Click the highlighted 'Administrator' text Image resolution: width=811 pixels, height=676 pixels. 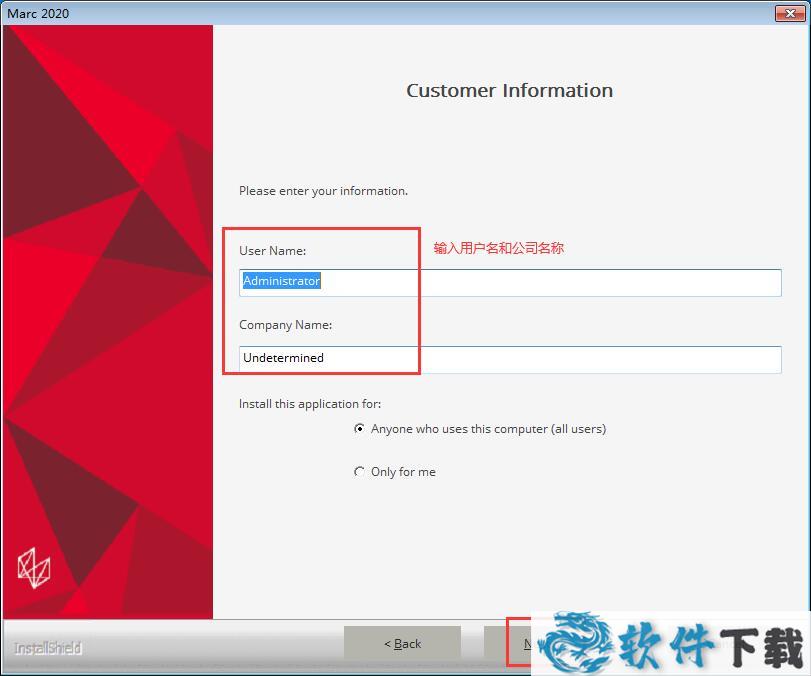point(281,282)
